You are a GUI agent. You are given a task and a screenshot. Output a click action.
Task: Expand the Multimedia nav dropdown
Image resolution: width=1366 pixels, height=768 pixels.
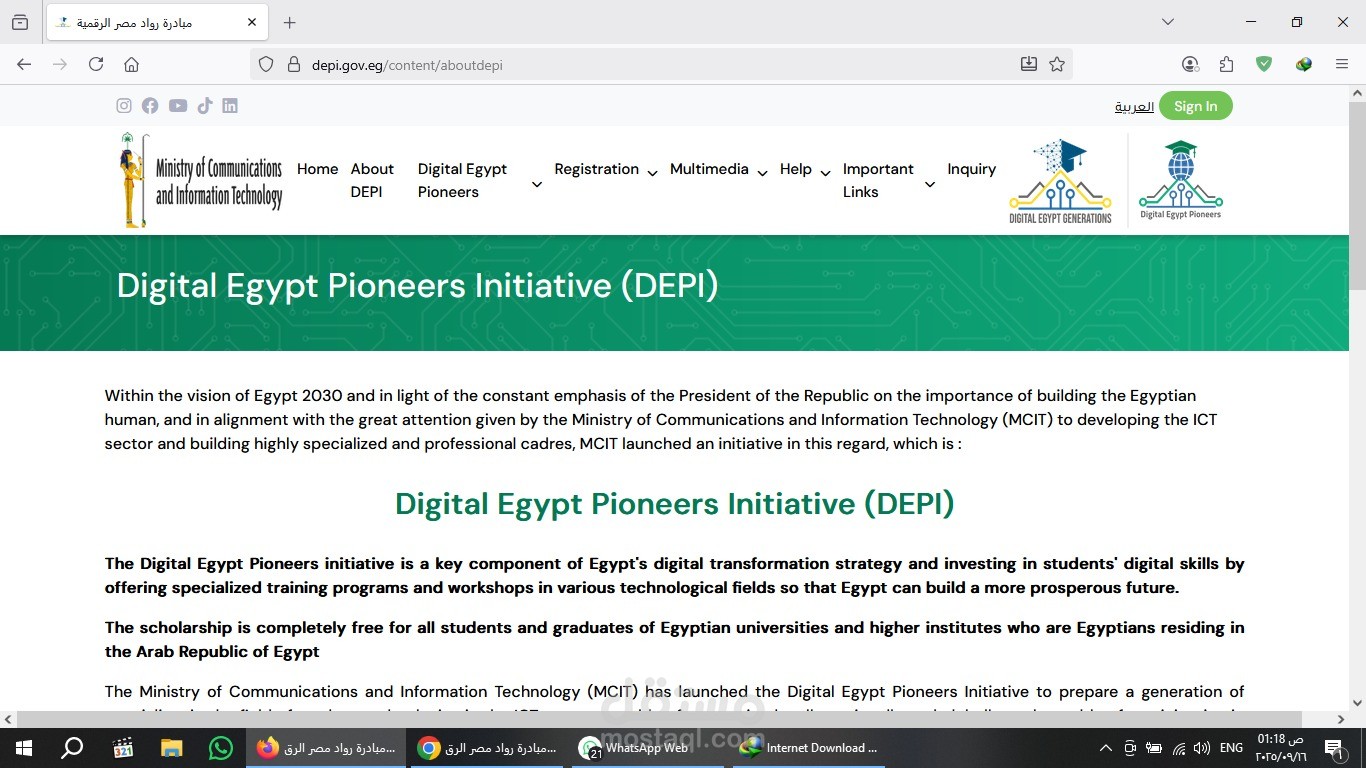(762, 173)
